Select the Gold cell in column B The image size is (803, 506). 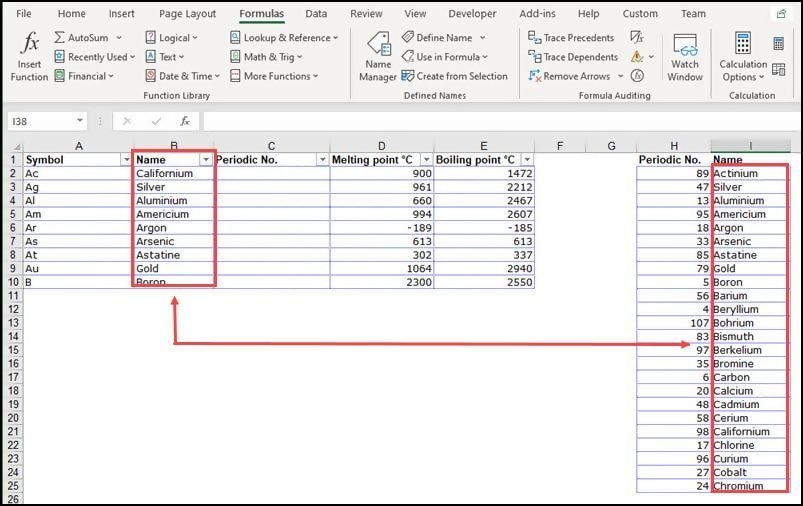tap(174, 268)
